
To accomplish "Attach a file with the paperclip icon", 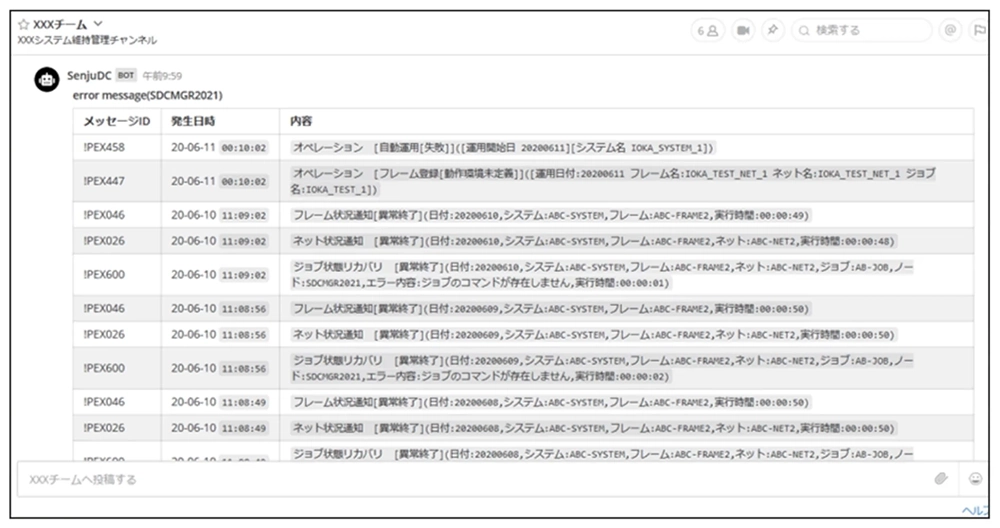I will tap(941, 479).
